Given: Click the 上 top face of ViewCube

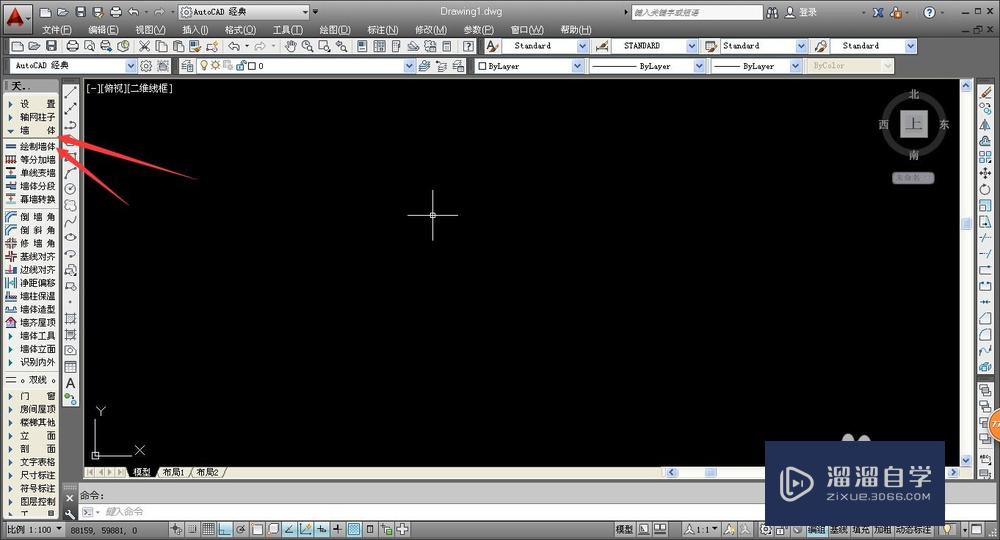Looking at the screenshot, I should 914,124.
